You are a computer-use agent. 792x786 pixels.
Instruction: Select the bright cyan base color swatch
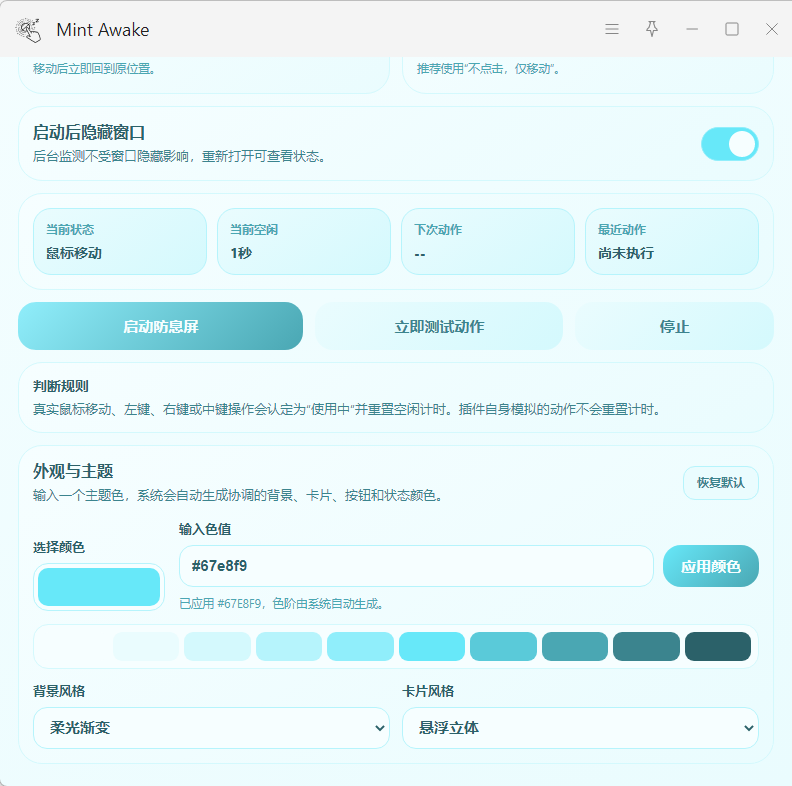(x=432, y=647)
